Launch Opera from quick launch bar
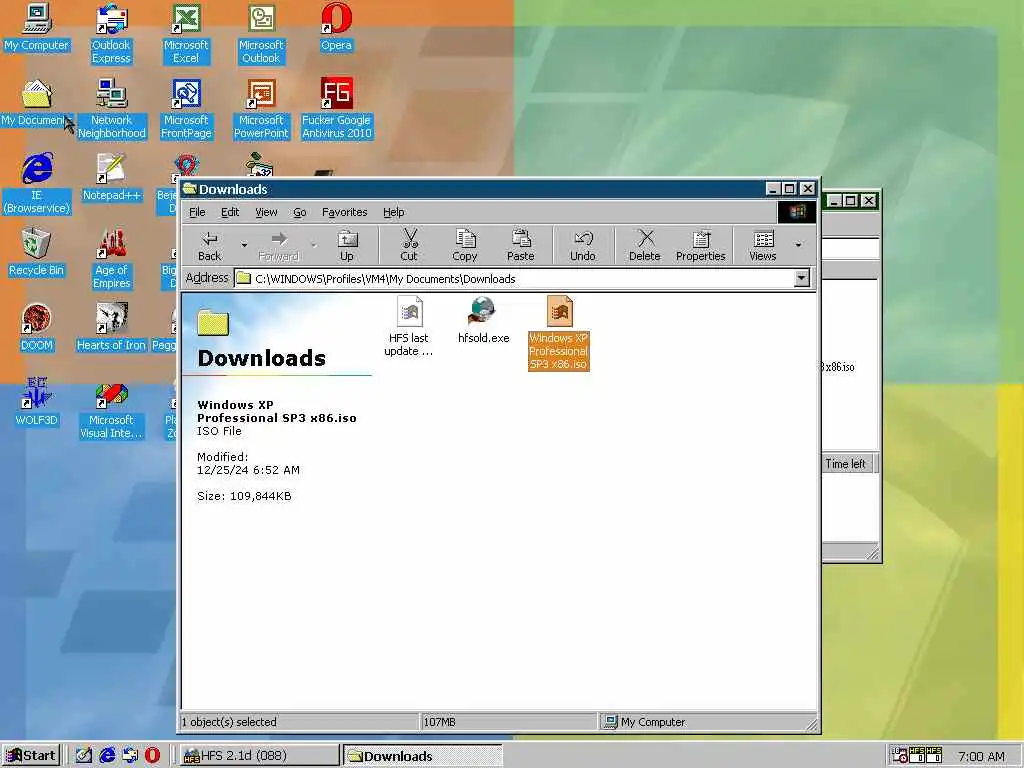Image resolution: width=1024 pixels, height=768 pixels. tap(152, 756)
